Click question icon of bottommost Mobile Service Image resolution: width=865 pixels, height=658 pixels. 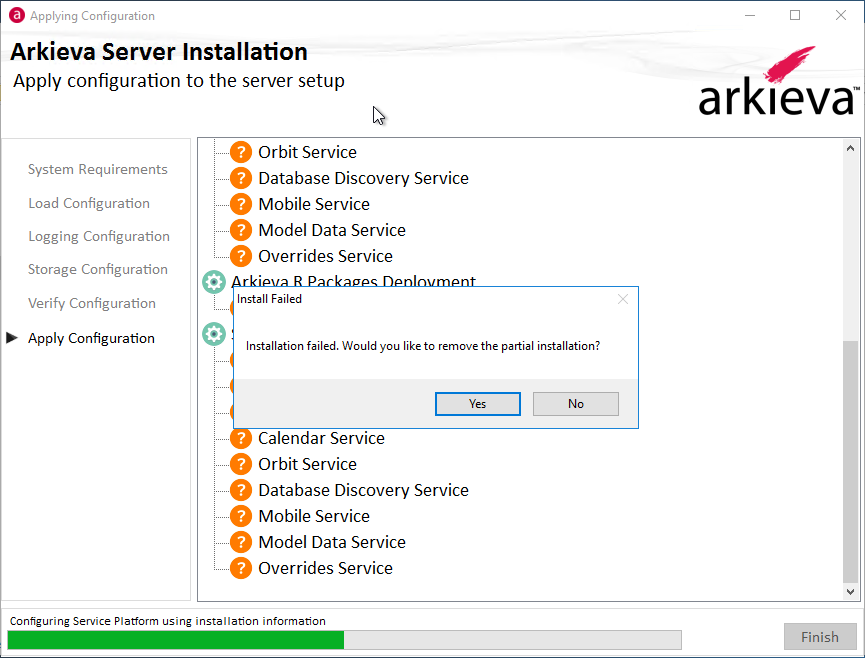click(x=241, y=516)
